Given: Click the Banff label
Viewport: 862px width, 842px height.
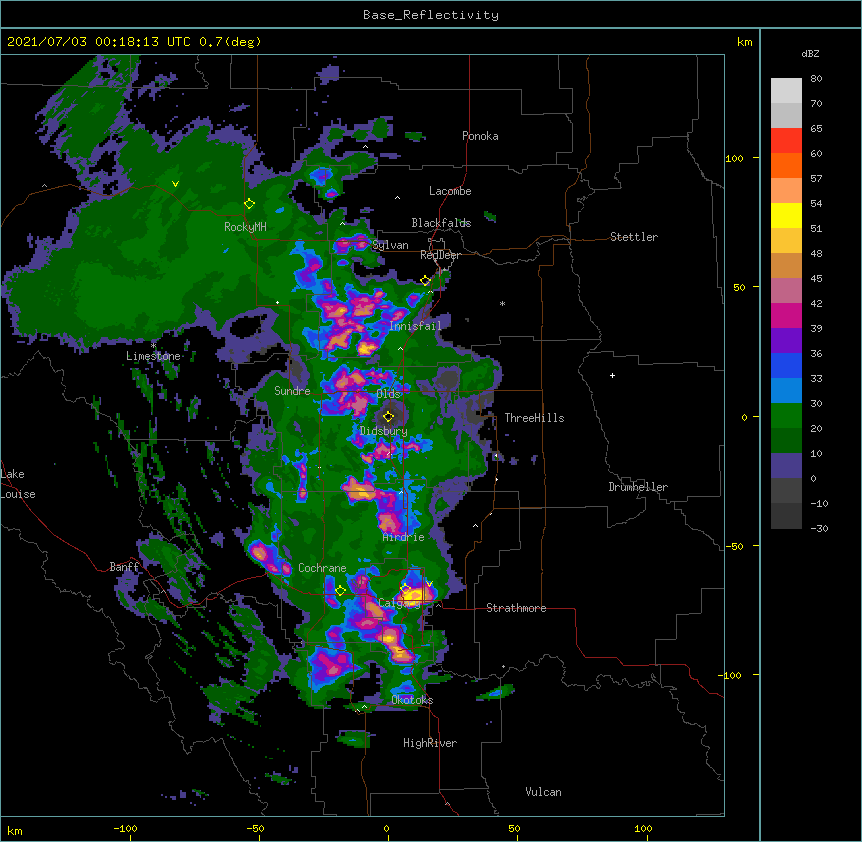Looking at the screenshot, I should tap(124, 567).
